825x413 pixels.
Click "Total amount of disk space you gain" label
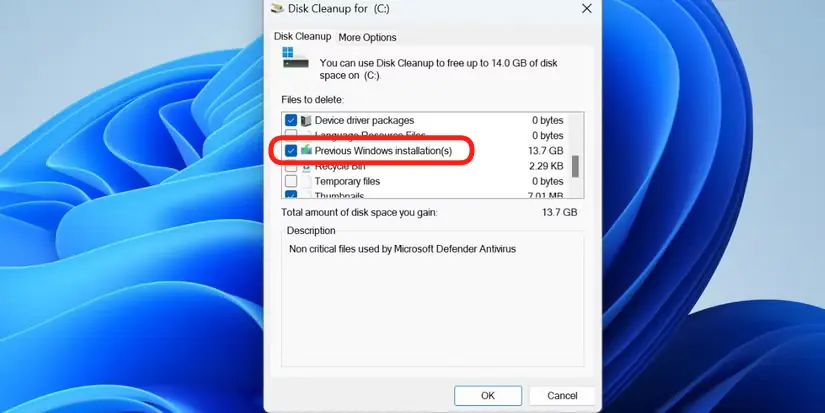(359, 213)
